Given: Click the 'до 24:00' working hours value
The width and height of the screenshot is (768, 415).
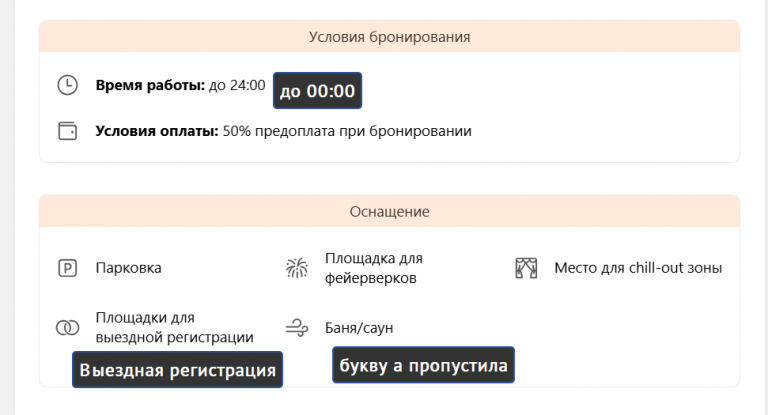Looking at the screenshot, I should pos(237,85).
